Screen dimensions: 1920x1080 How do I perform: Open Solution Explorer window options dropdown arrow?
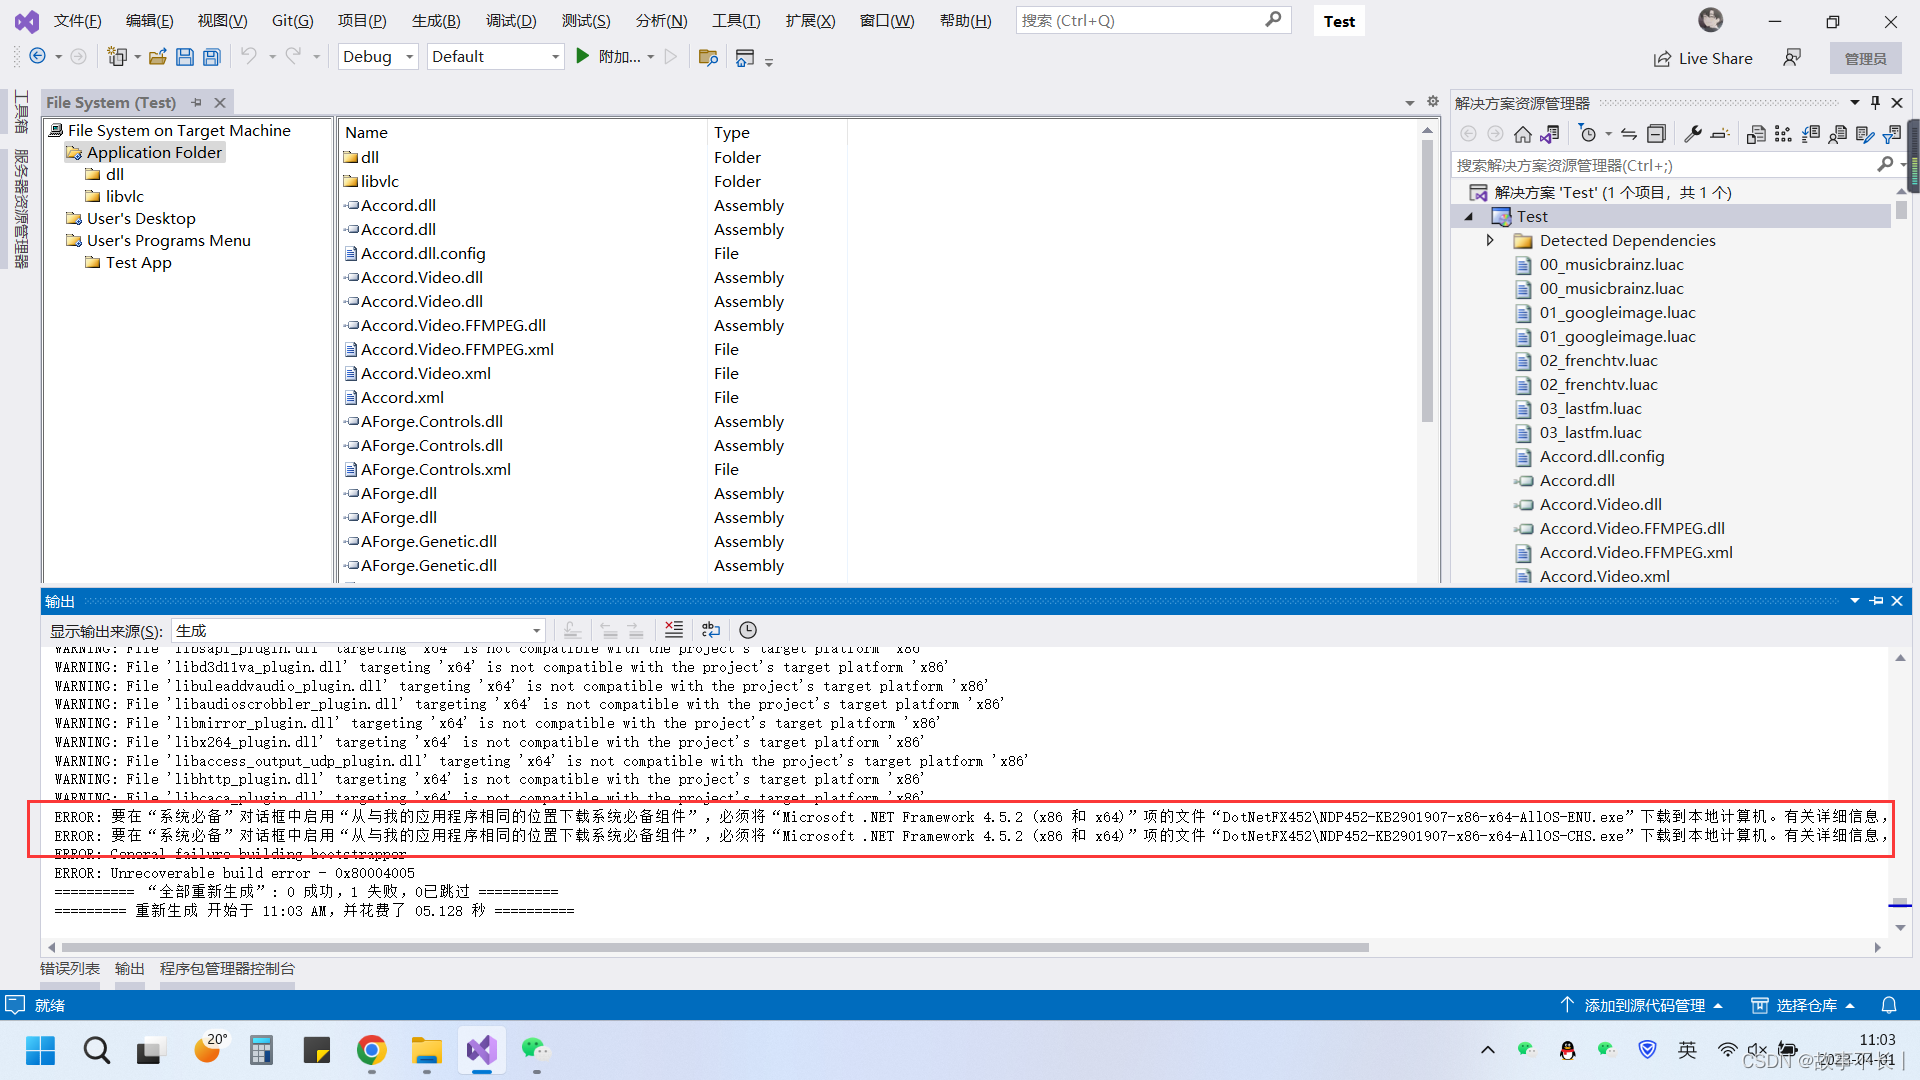pyautogui.click(x=1855, y=102)
